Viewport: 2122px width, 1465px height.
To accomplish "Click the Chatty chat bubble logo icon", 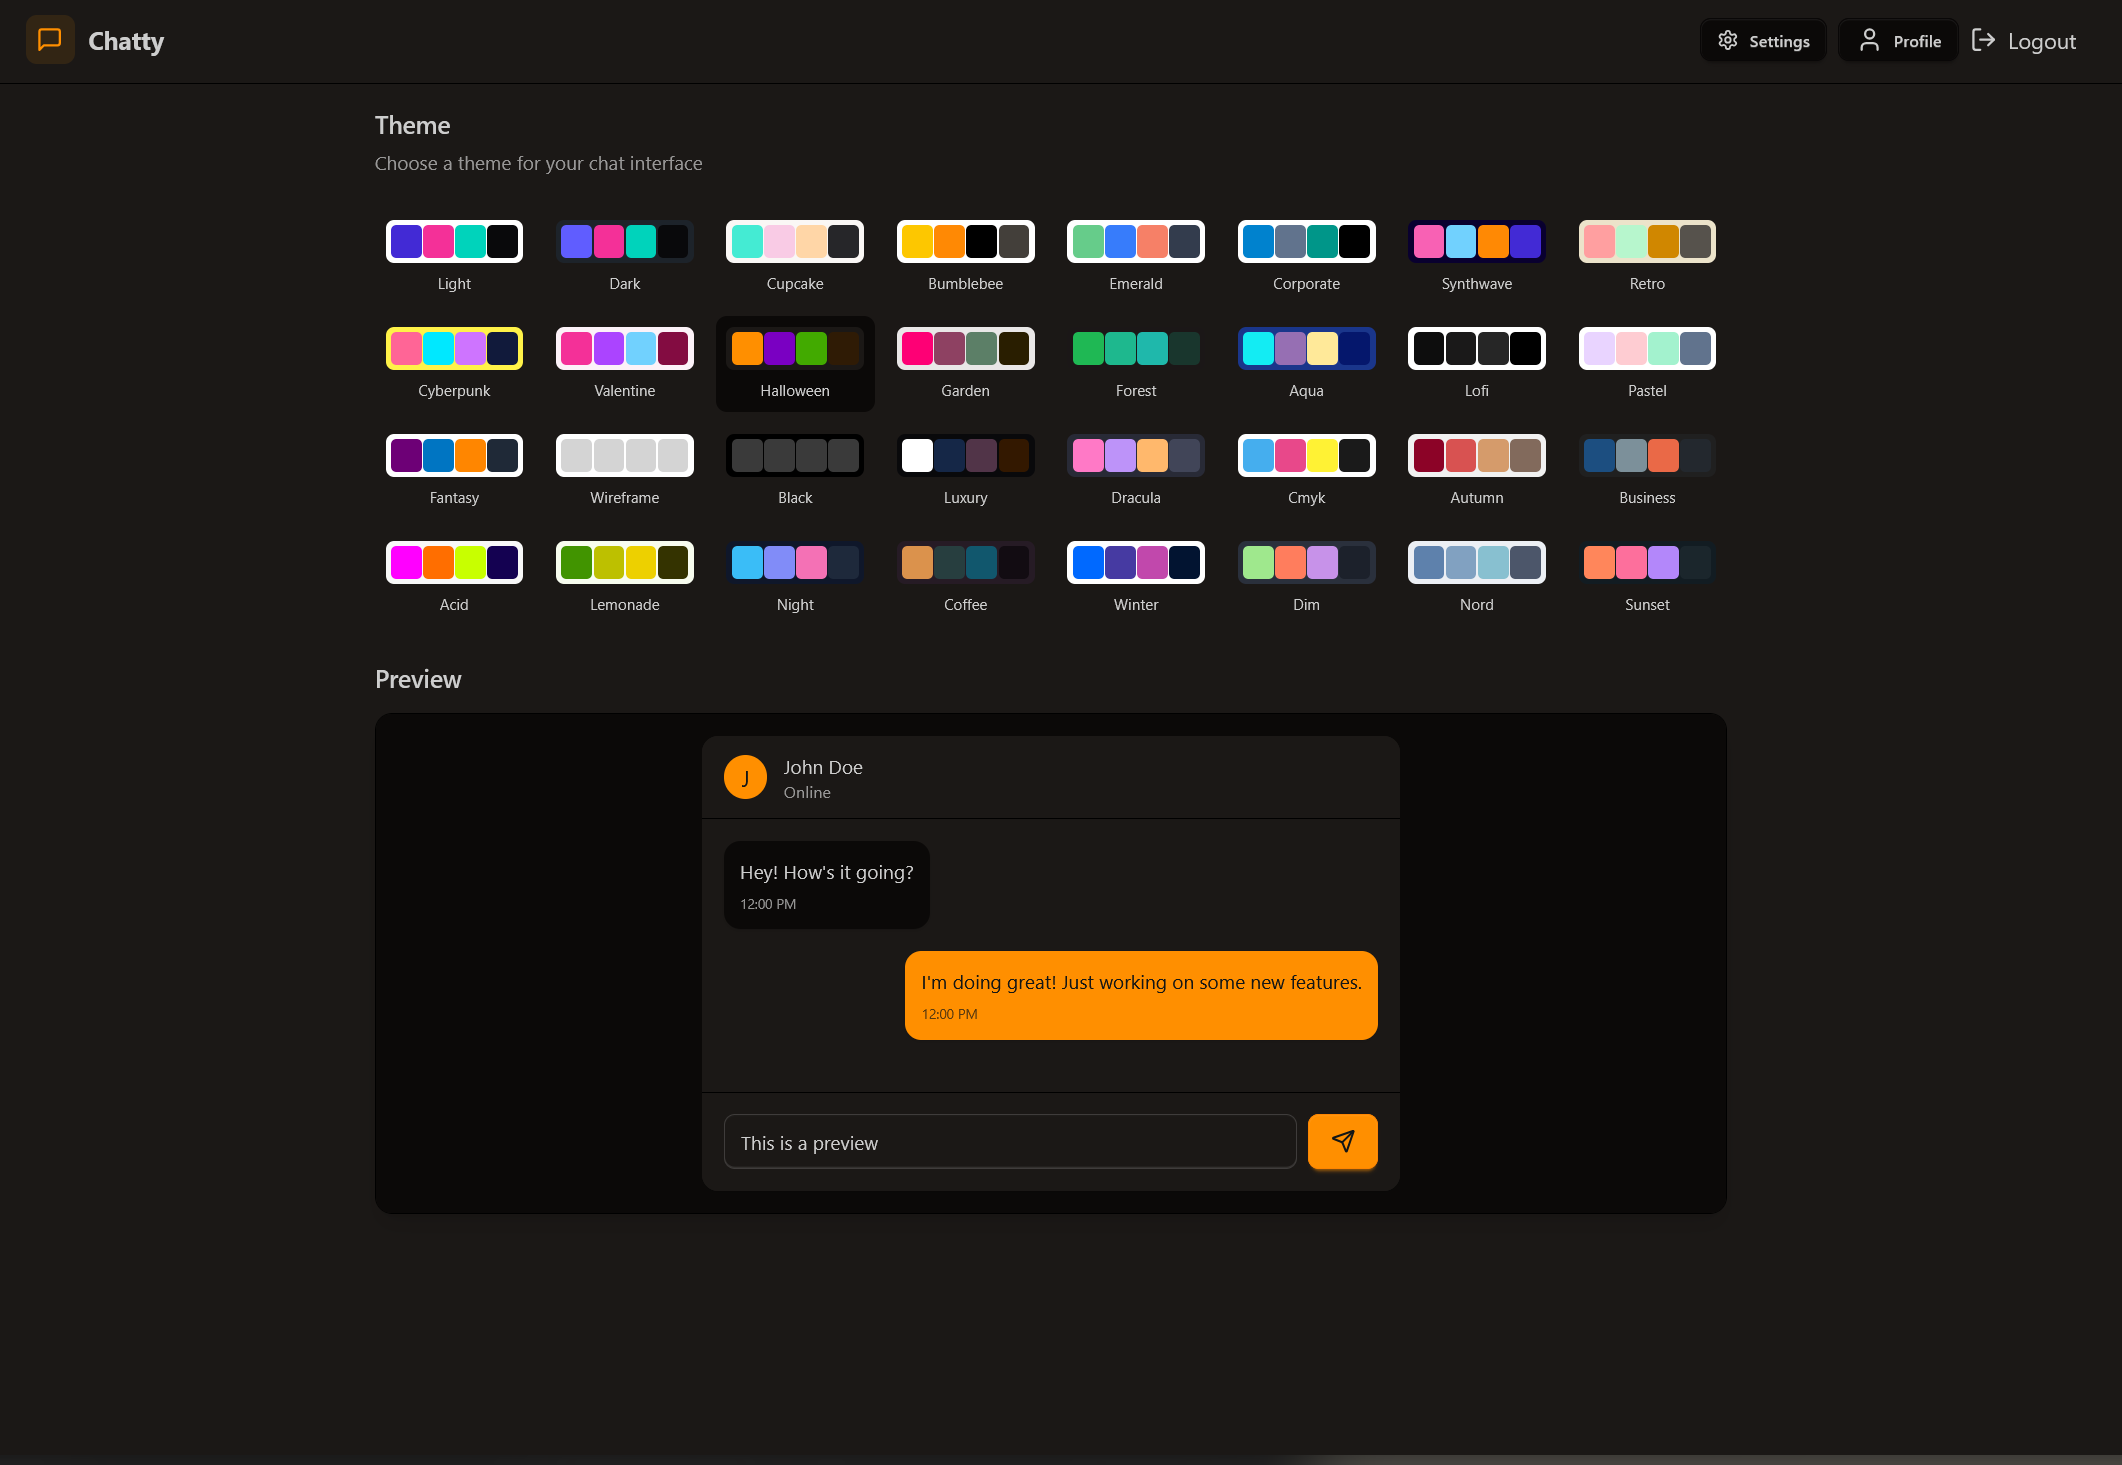I will [50, 40].
